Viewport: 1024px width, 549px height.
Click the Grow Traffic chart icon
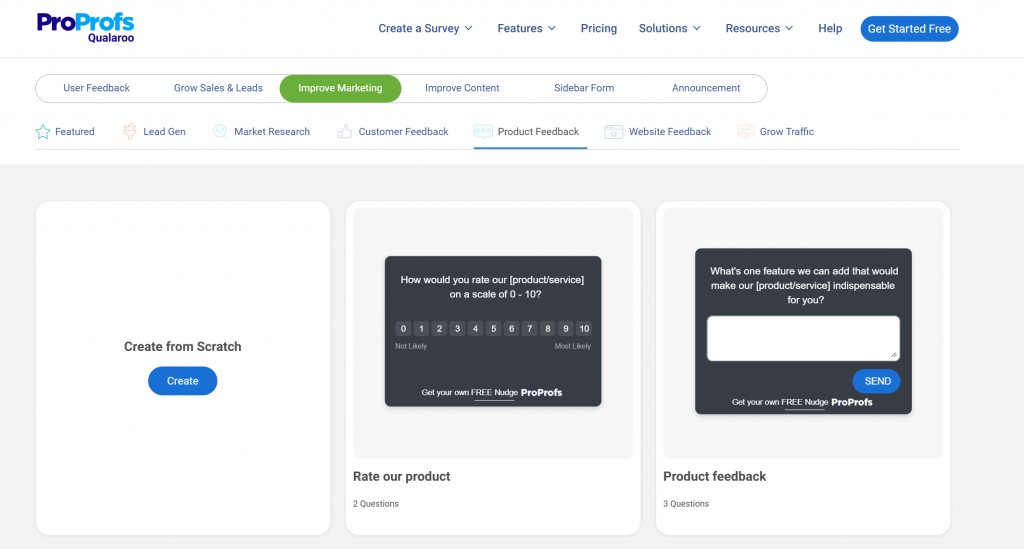click(x=746, y=131)
